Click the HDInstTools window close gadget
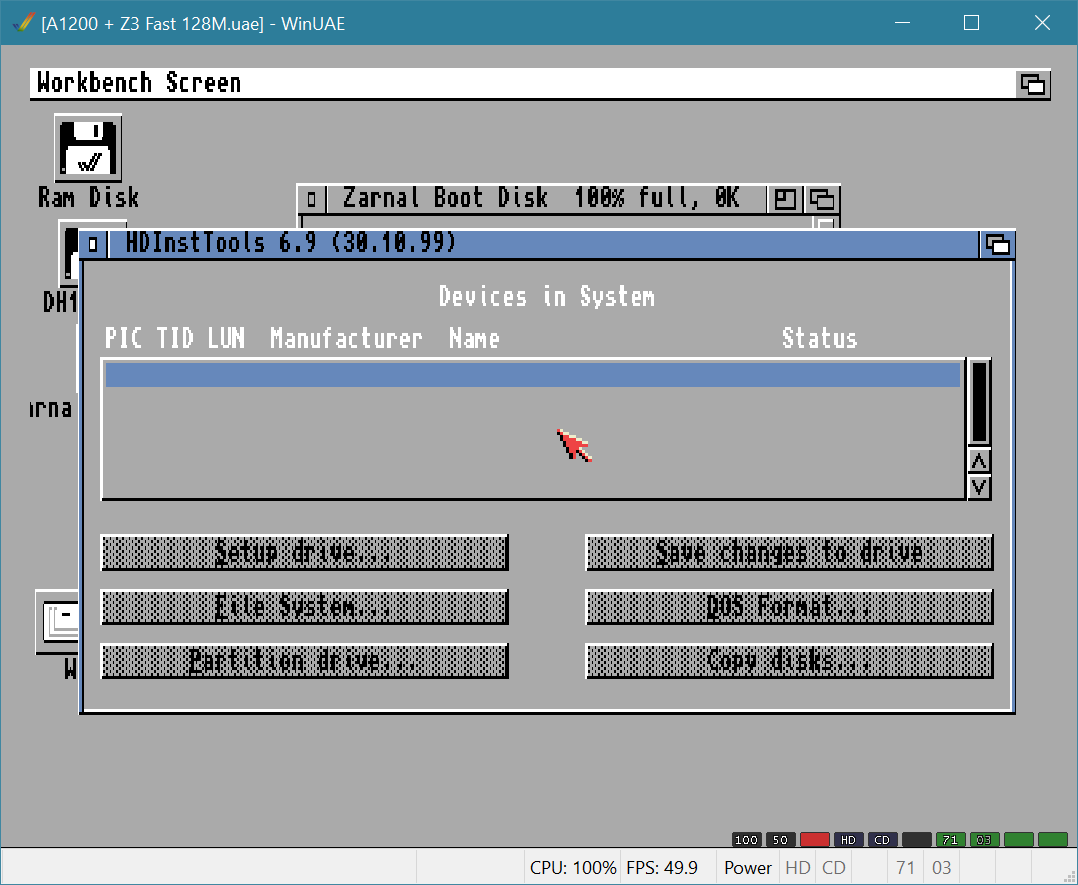Viewport: 1078px width, 885px height. (93, 244)
